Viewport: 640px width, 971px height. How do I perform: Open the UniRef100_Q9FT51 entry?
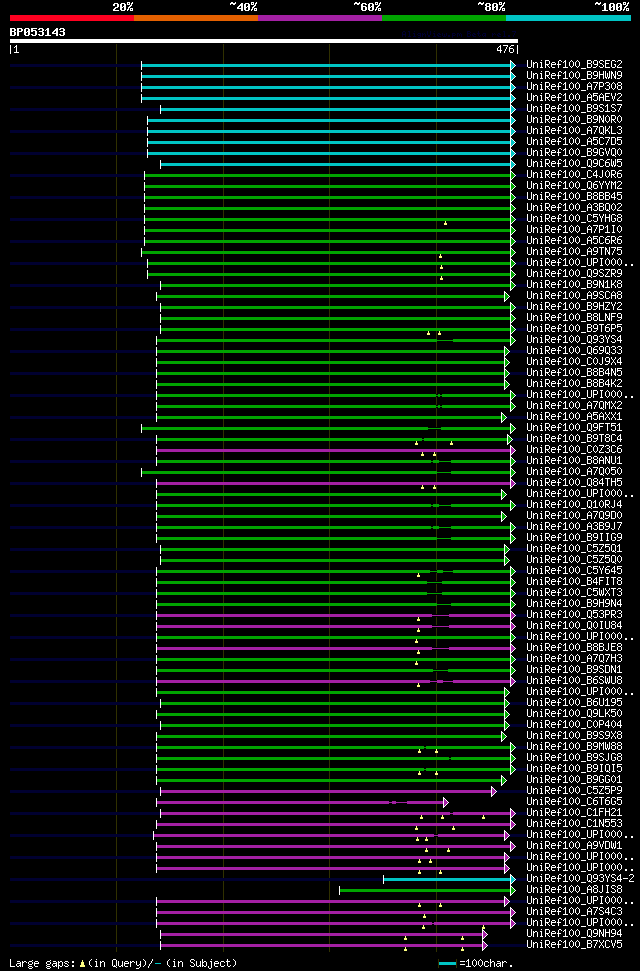(574, 428)
